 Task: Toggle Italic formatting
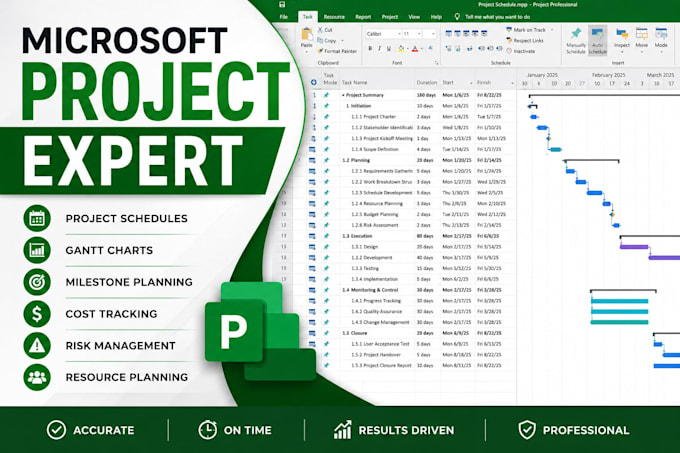point(379,49)
